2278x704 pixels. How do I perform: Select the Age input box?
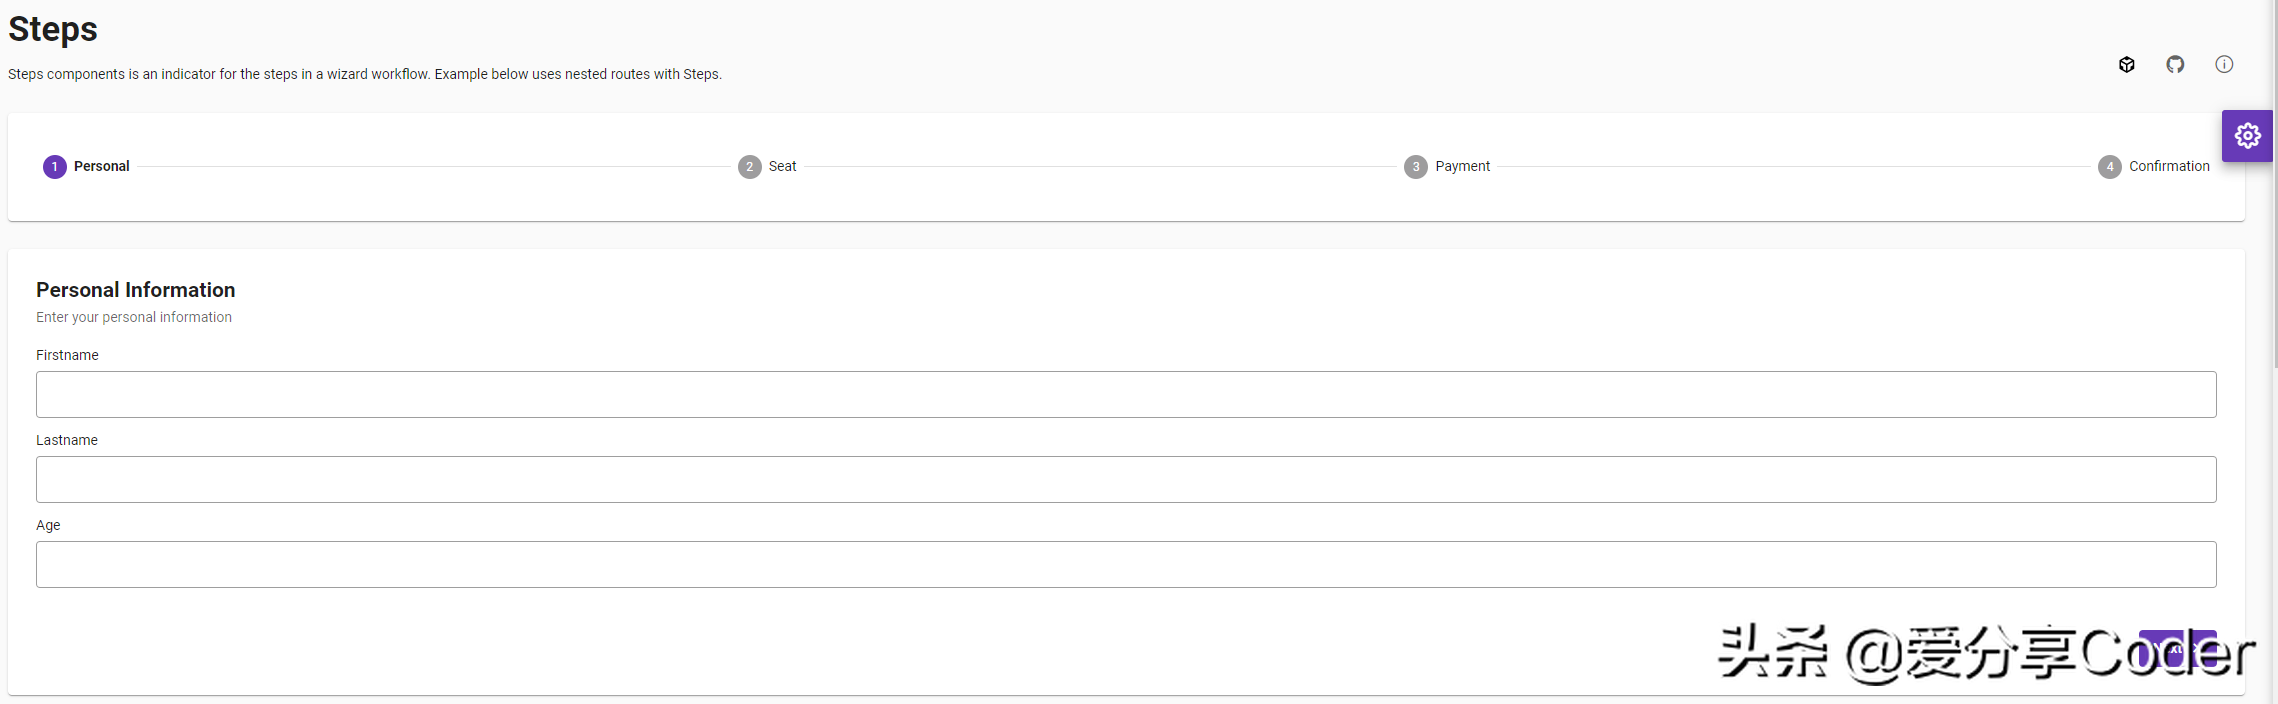(1126, 565)
